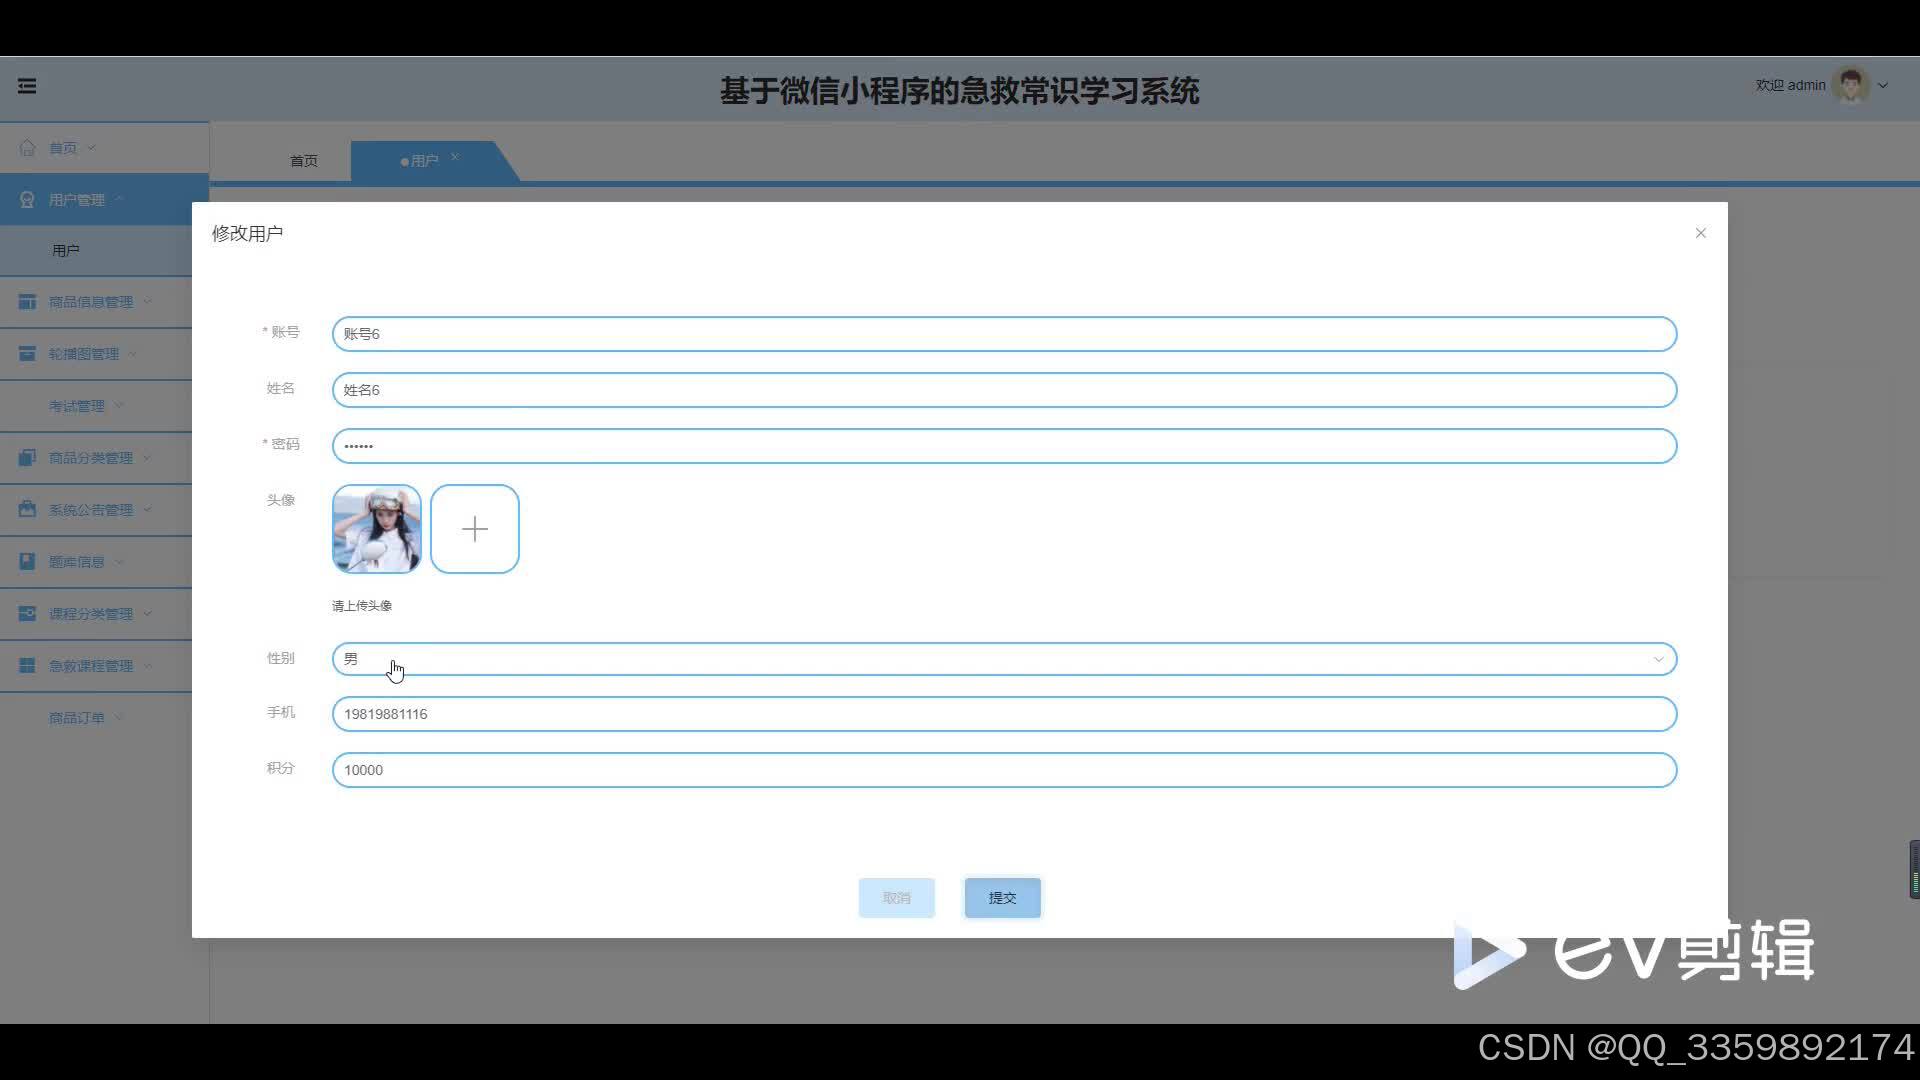Click the plus icon to upload avatar
Screen dimensions: 1920x1080
coord(475,529)
